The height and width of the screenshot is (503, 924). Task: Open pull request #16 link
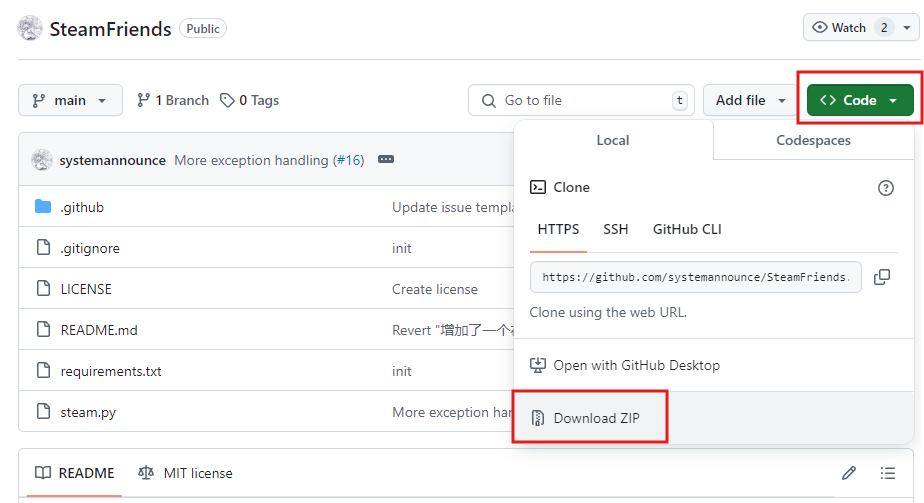[x=349, y=160]
